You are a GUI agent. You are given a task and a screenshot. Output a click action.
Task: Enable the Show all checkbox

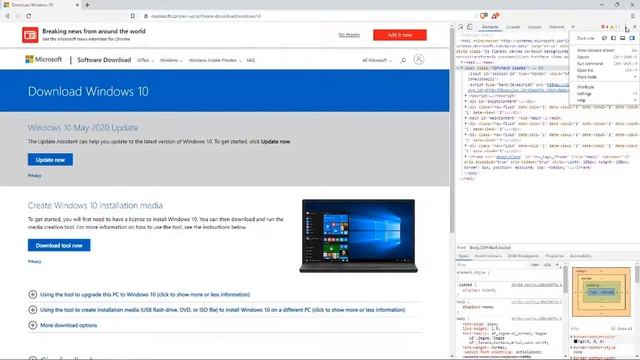[x=613, y=328]
